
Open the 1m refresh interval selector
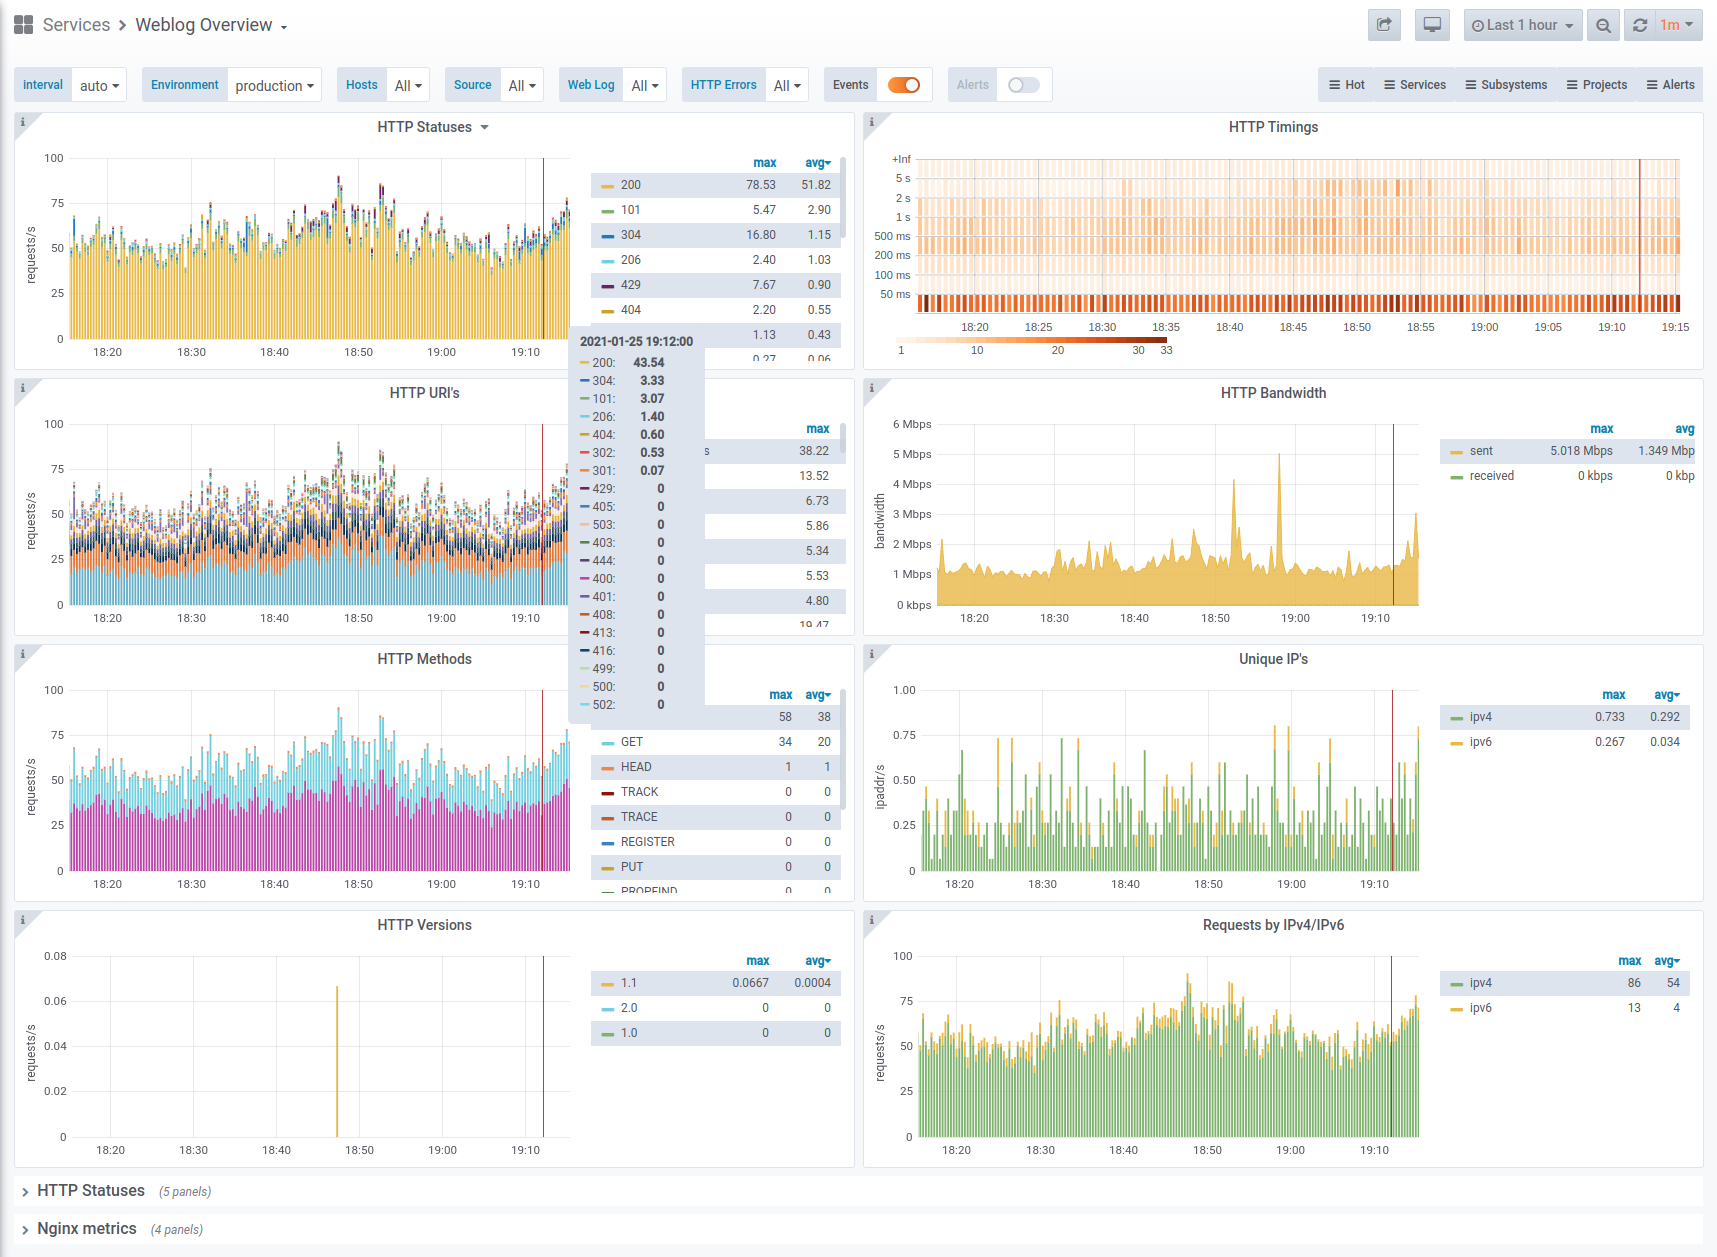[1678, 25]
